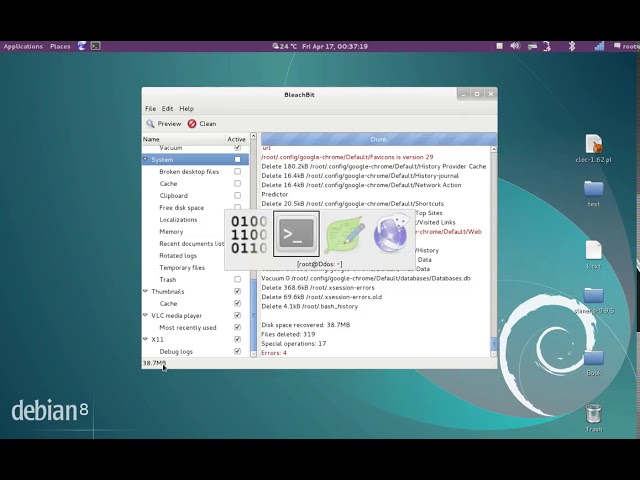Enable the Broken desktop files checkbox
640x480 pixels.
coord(238,171)
